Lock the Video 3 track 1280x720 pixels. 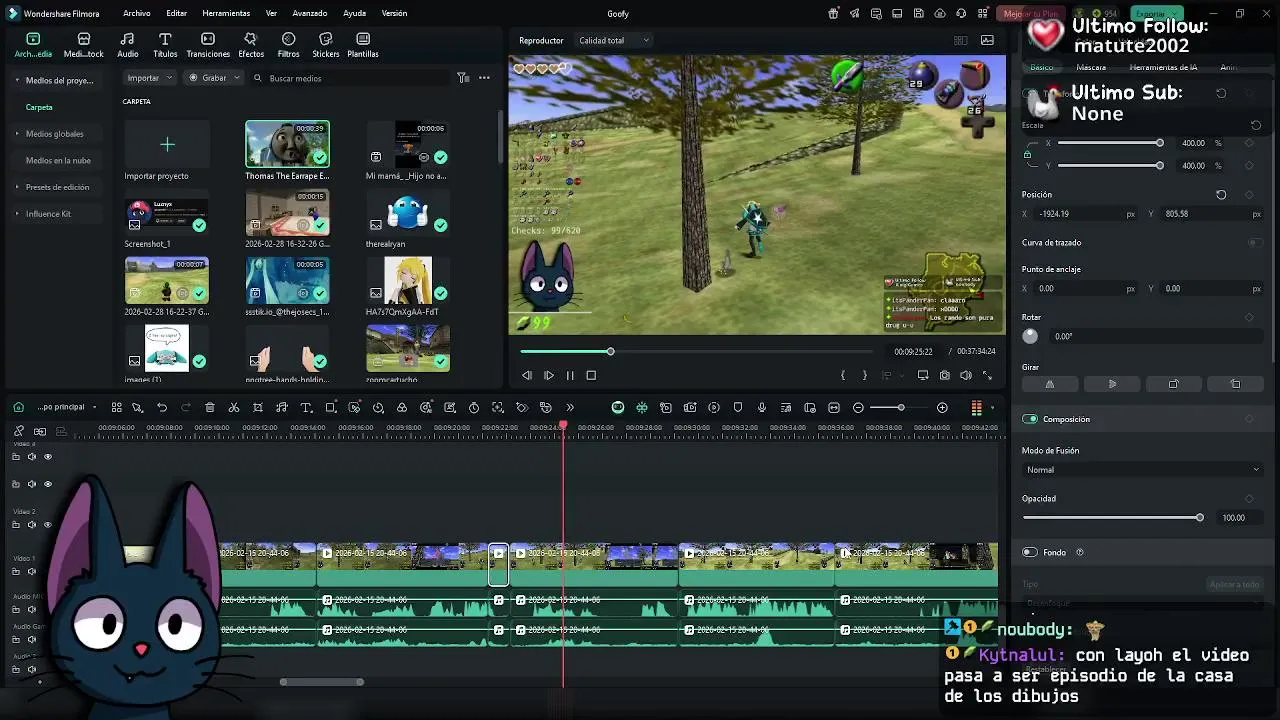point(16,457)
